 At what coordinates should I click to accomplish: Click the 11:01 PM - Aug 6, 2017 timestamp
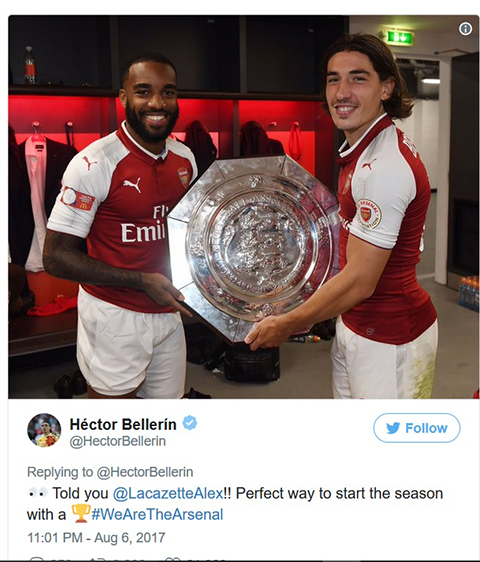pyautogui.click(x=96, y=538)
